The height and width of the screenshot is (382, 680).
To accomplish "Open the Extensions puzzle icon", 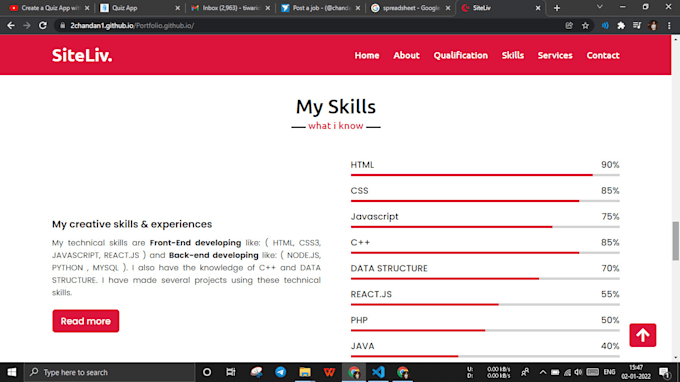I will (621, 26).
